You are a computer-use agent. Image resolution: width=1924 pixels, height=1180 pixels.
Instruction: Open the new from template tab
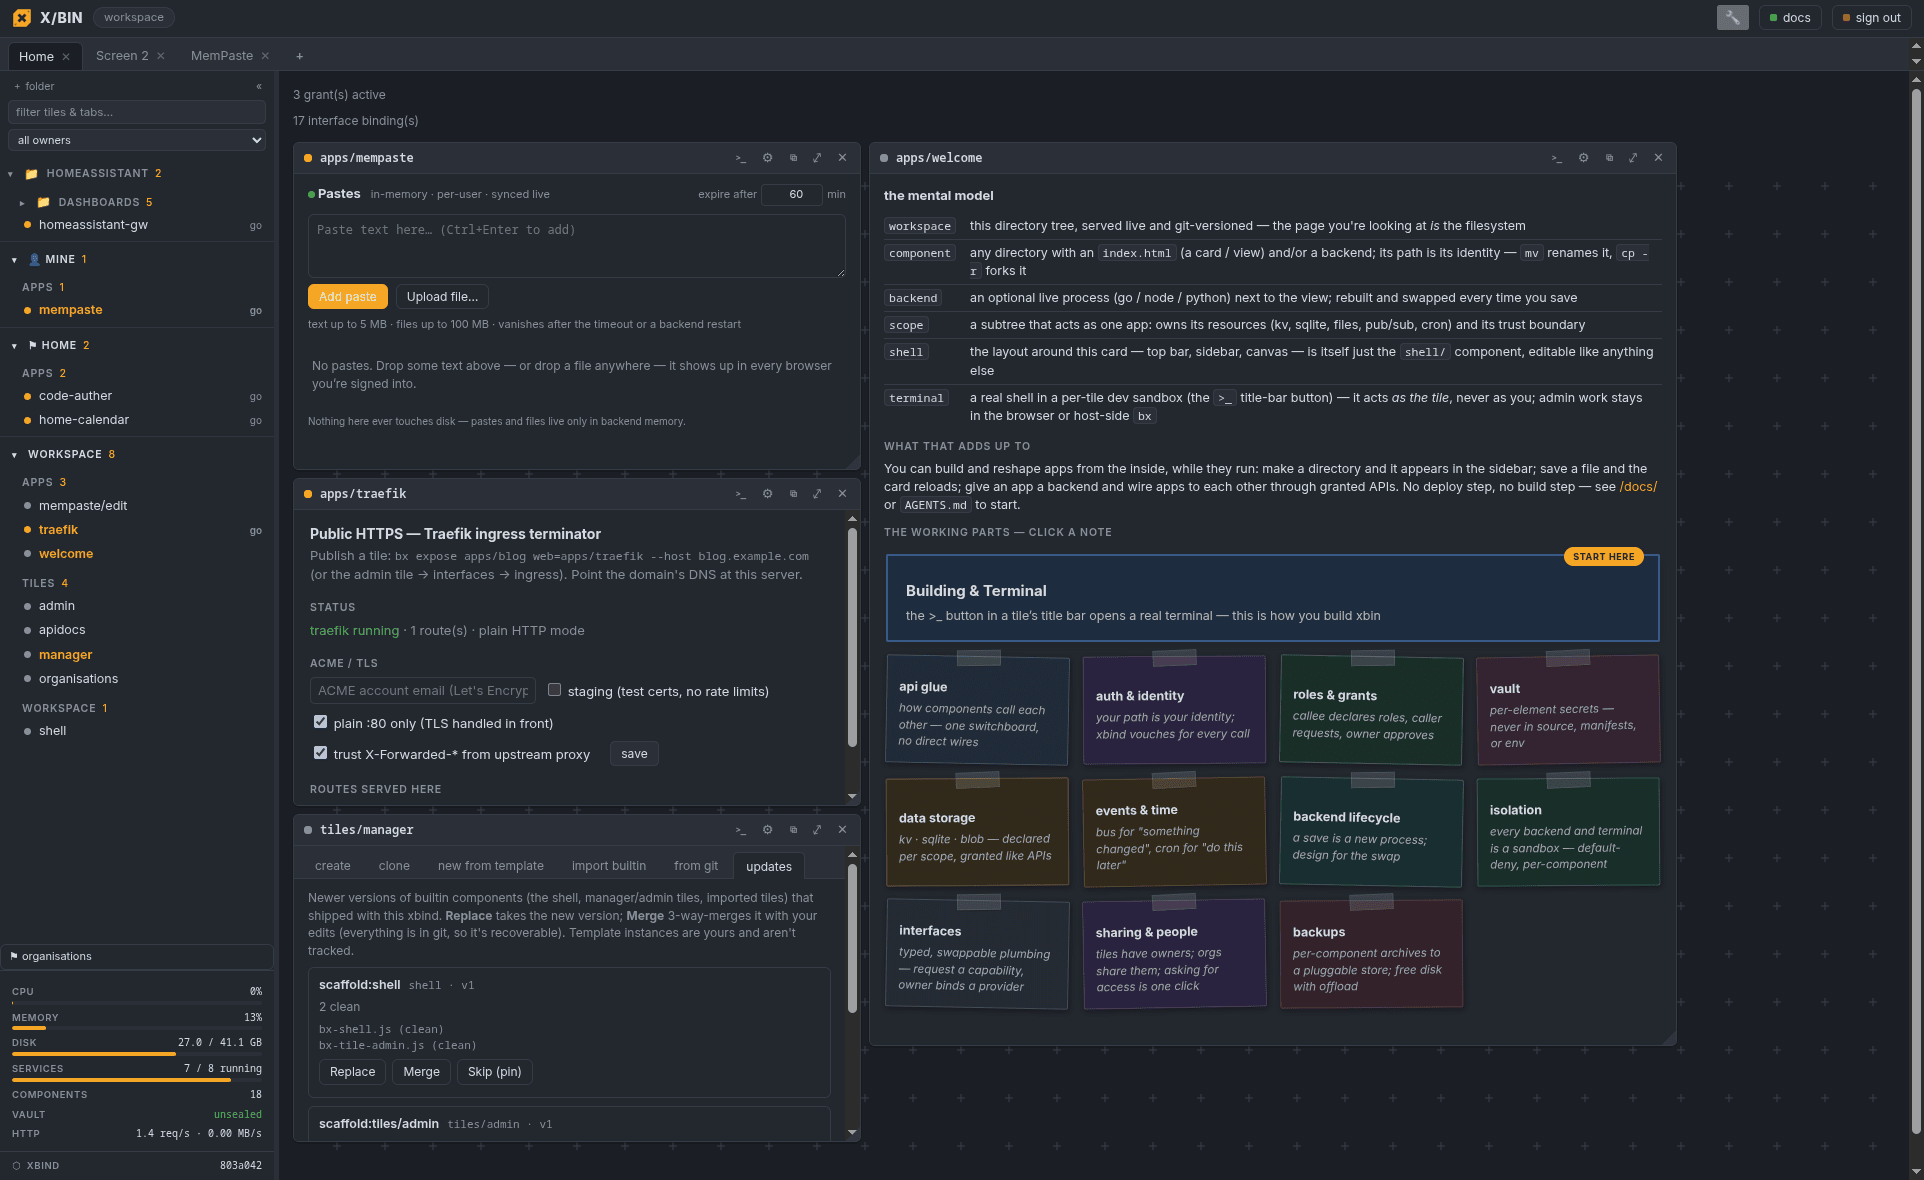pos(491,866)
